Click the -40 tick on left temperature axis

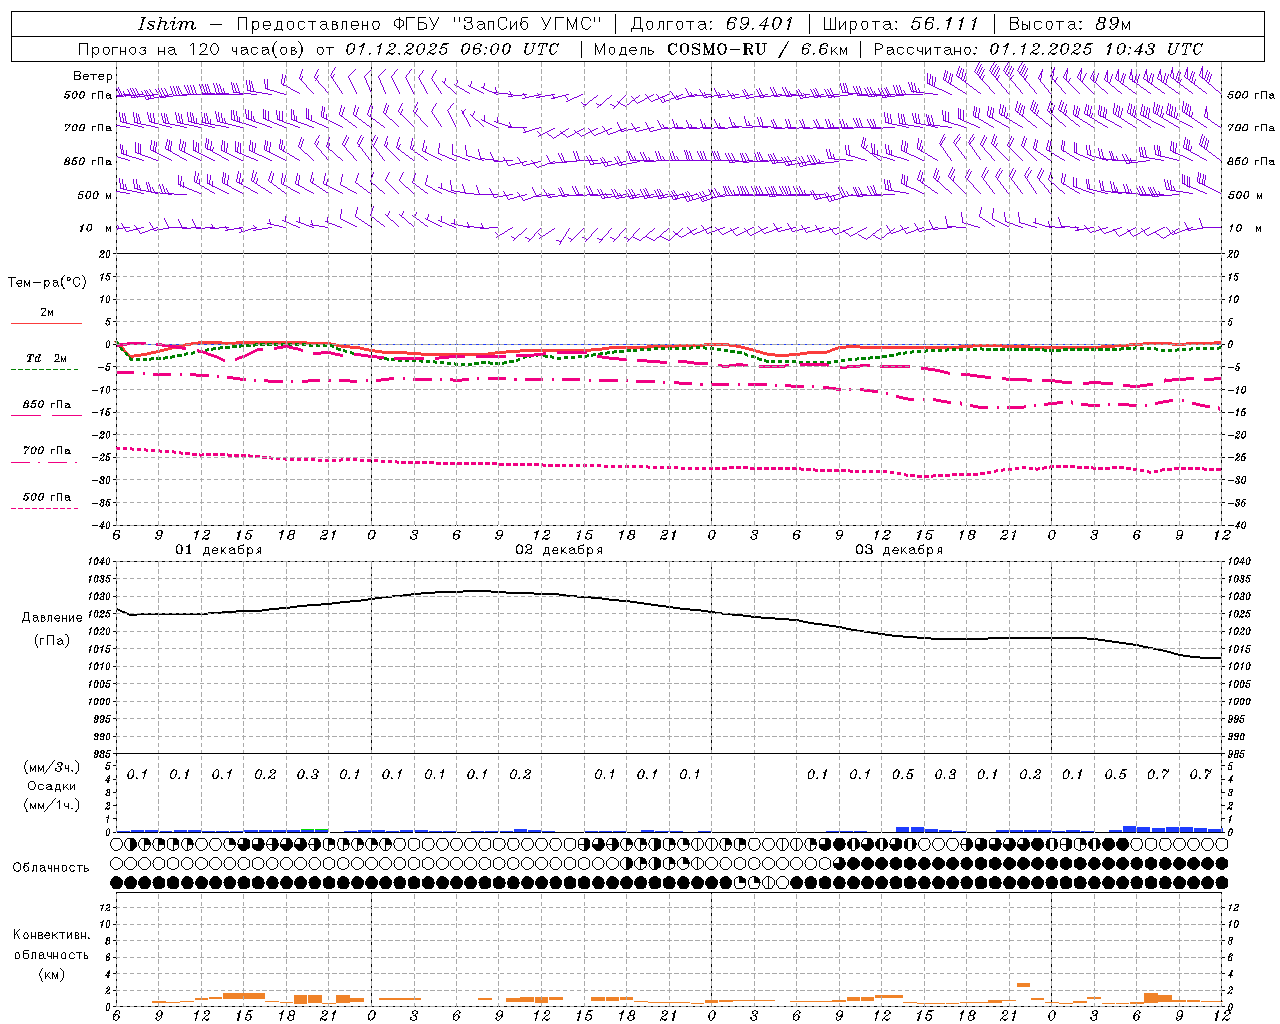point(101,525)
